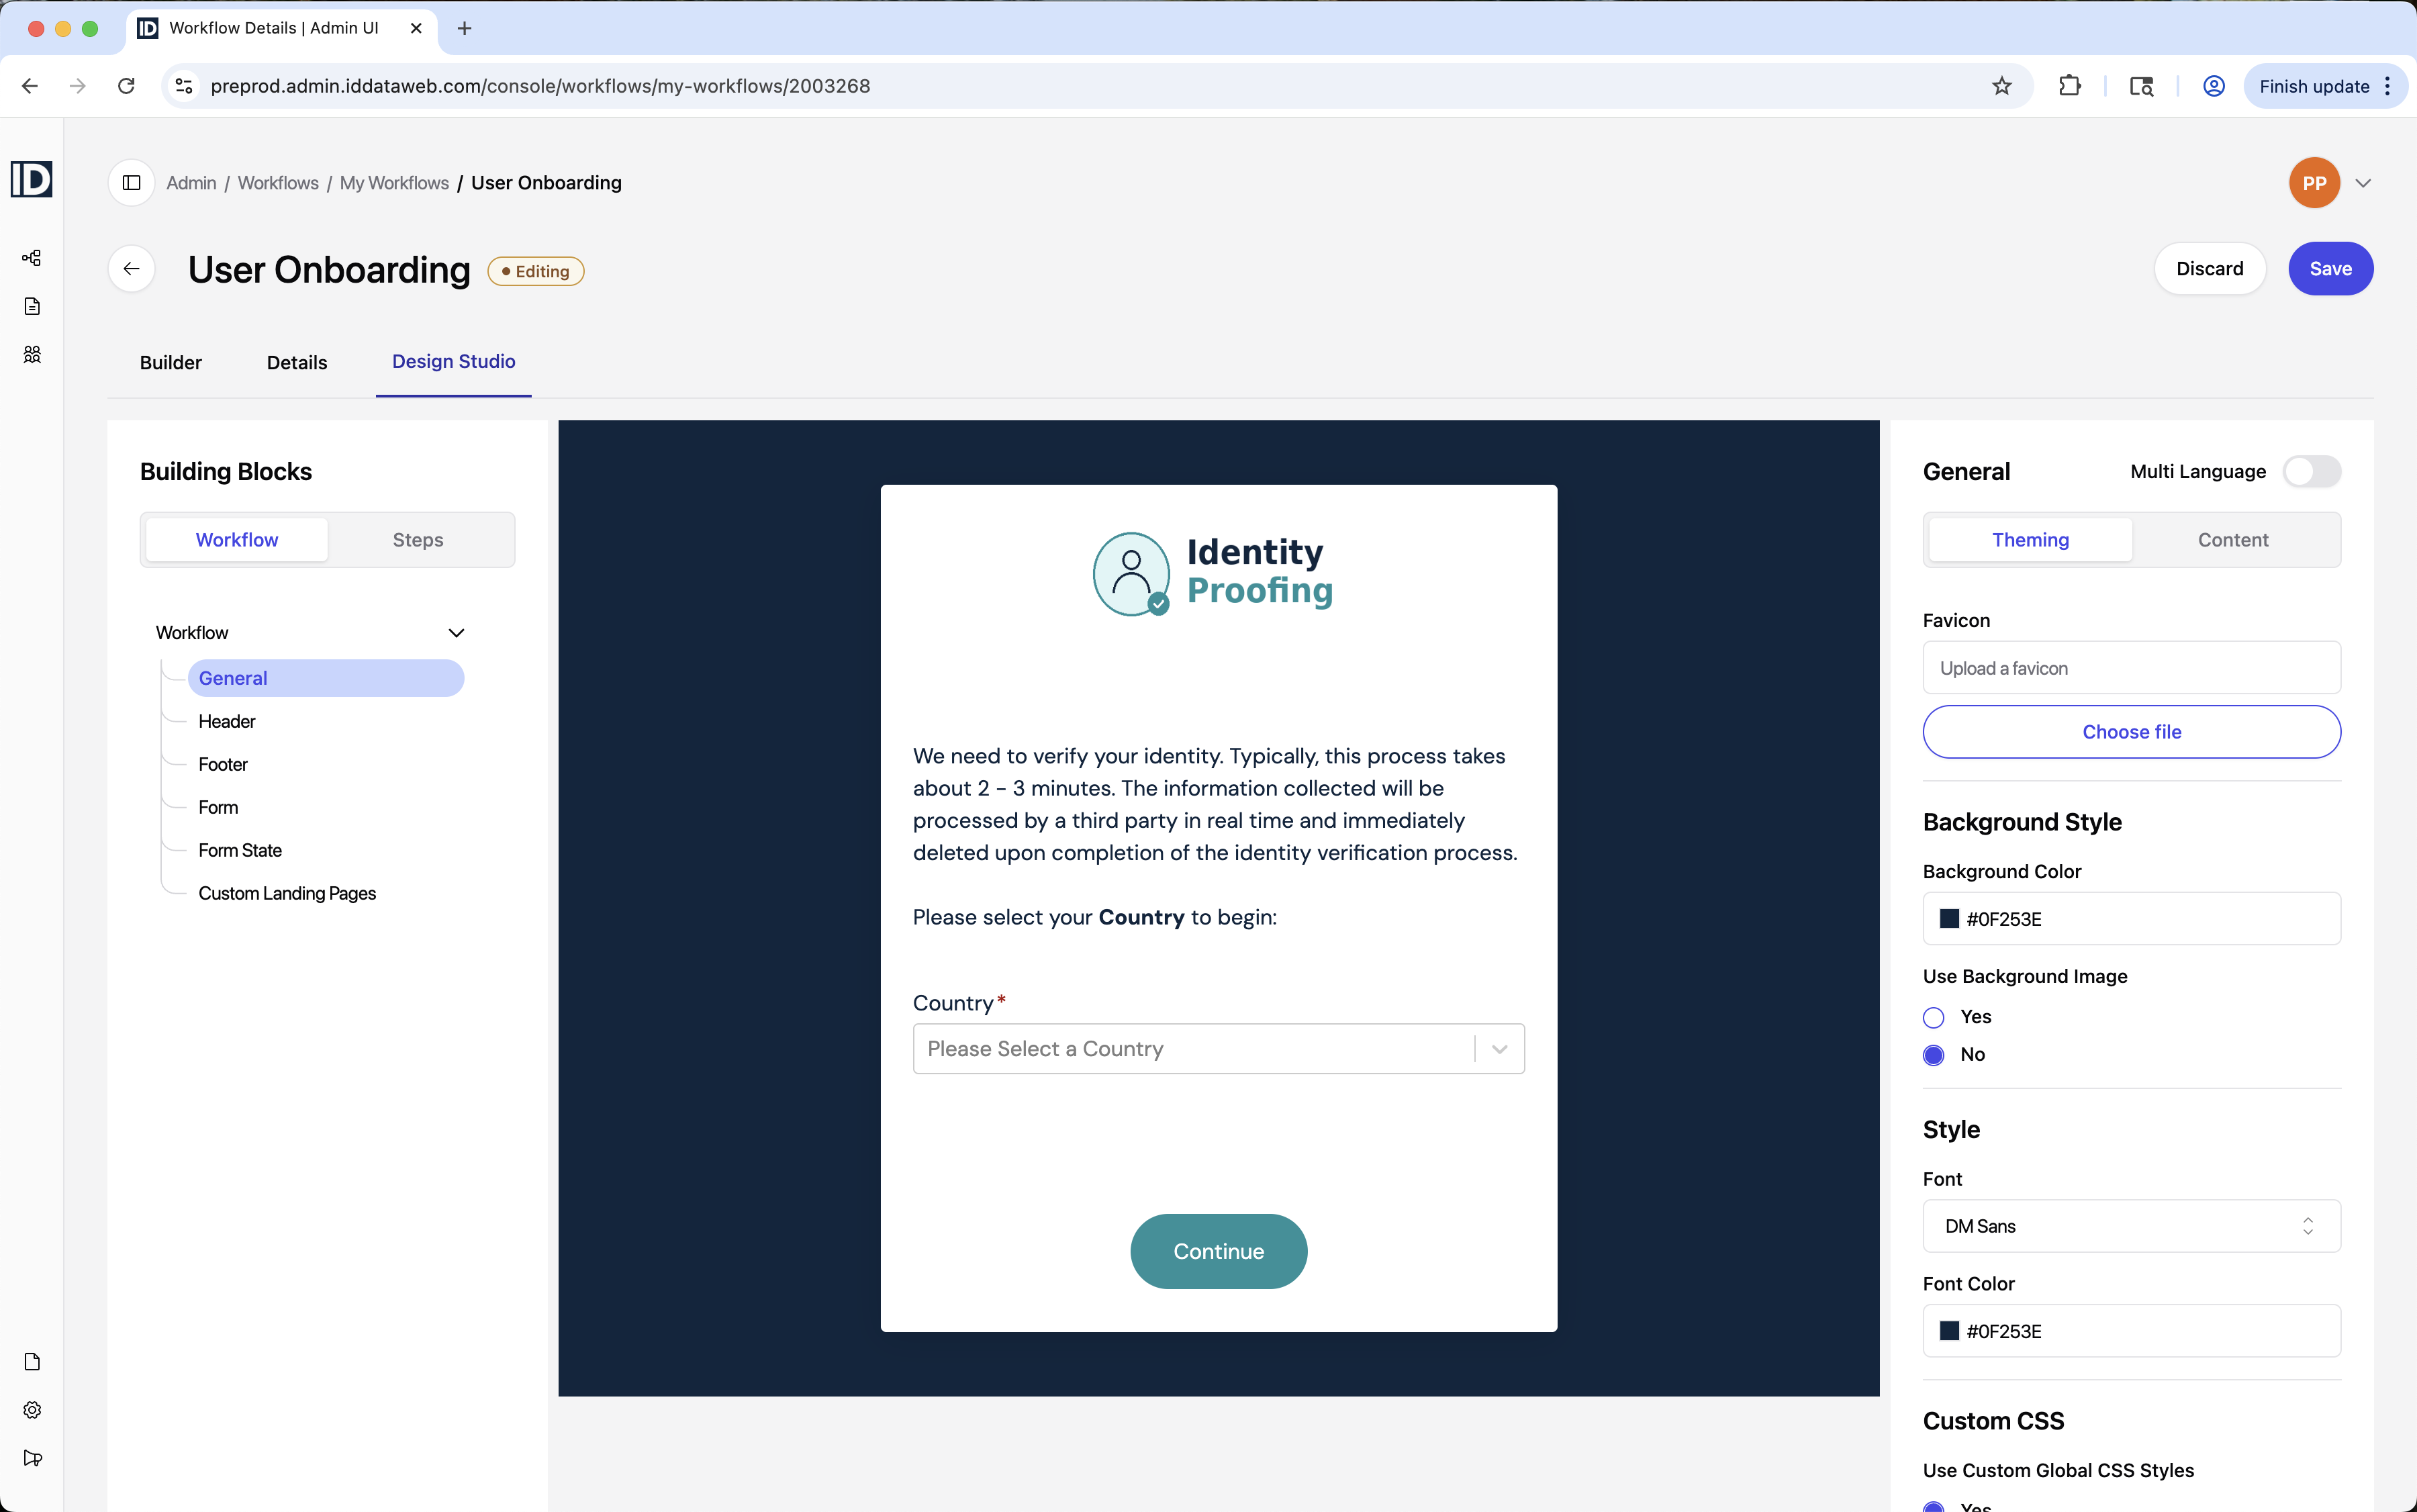Toggle the Multi Language switch
Screen dimensions: 2417x1512
point(2311,472)
